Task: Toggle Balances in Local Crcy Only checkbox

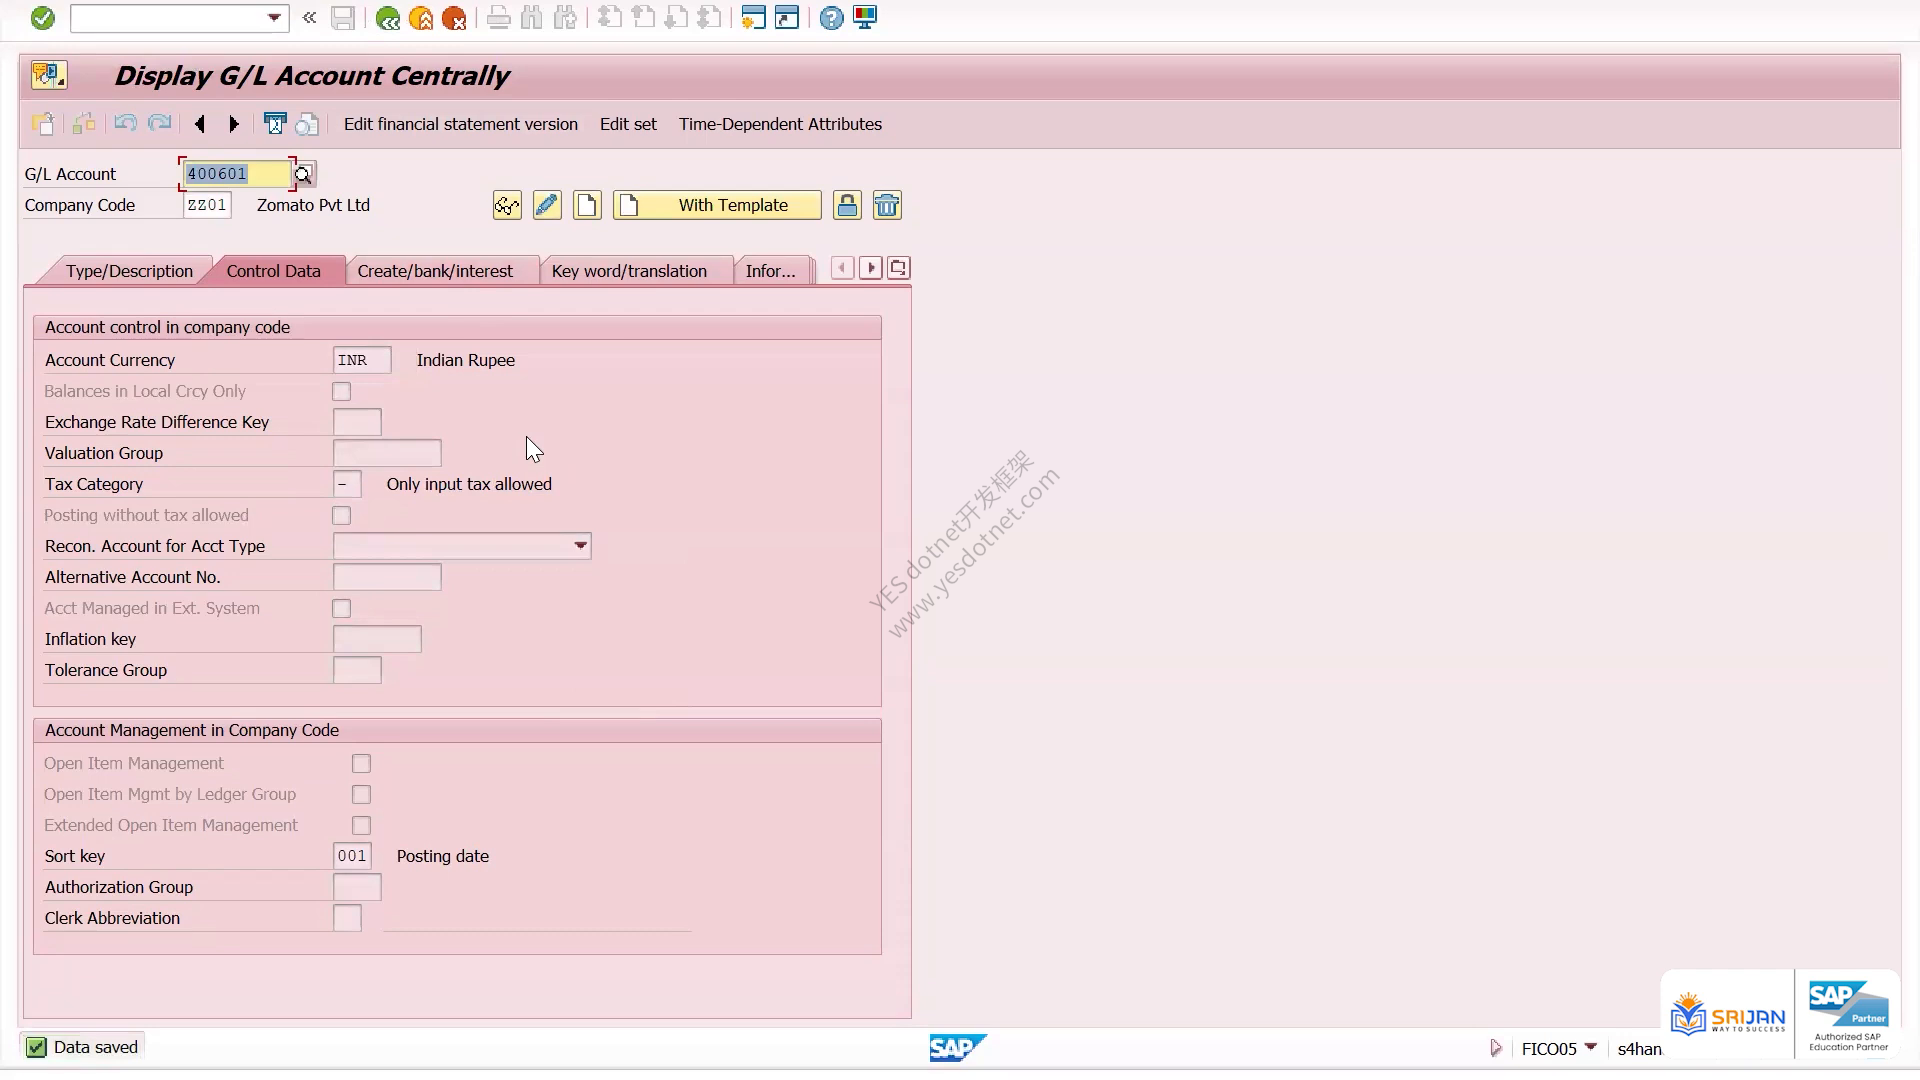Action: tap(342, 391)
